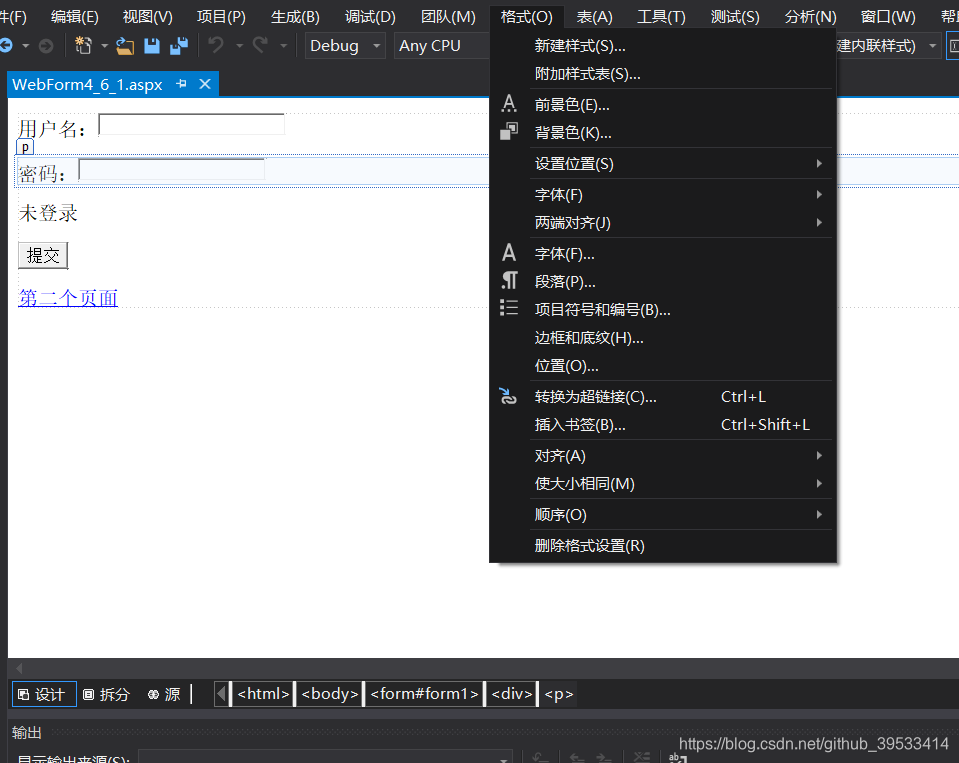
Task: Click the scroll-left arrow of tag navigator
Action: 221,694
